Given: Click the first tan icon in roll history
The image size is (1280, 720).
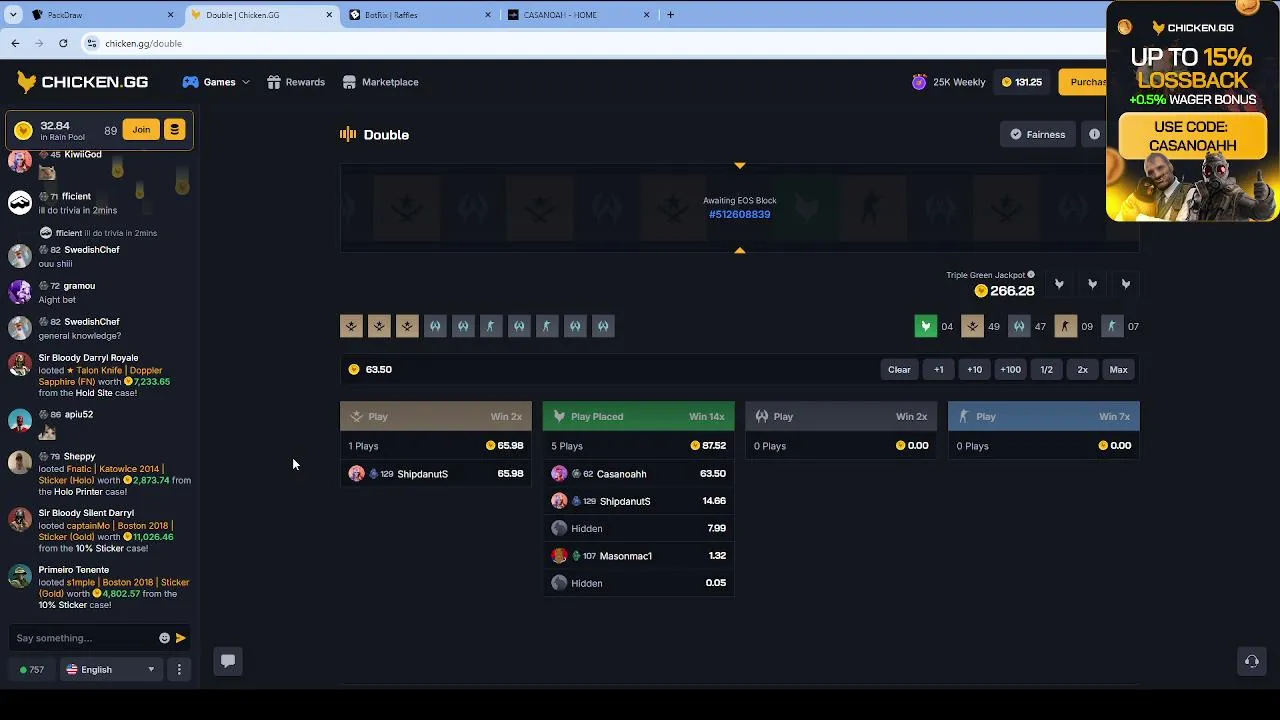Looking at the screenshot, I should pos(351,326).
